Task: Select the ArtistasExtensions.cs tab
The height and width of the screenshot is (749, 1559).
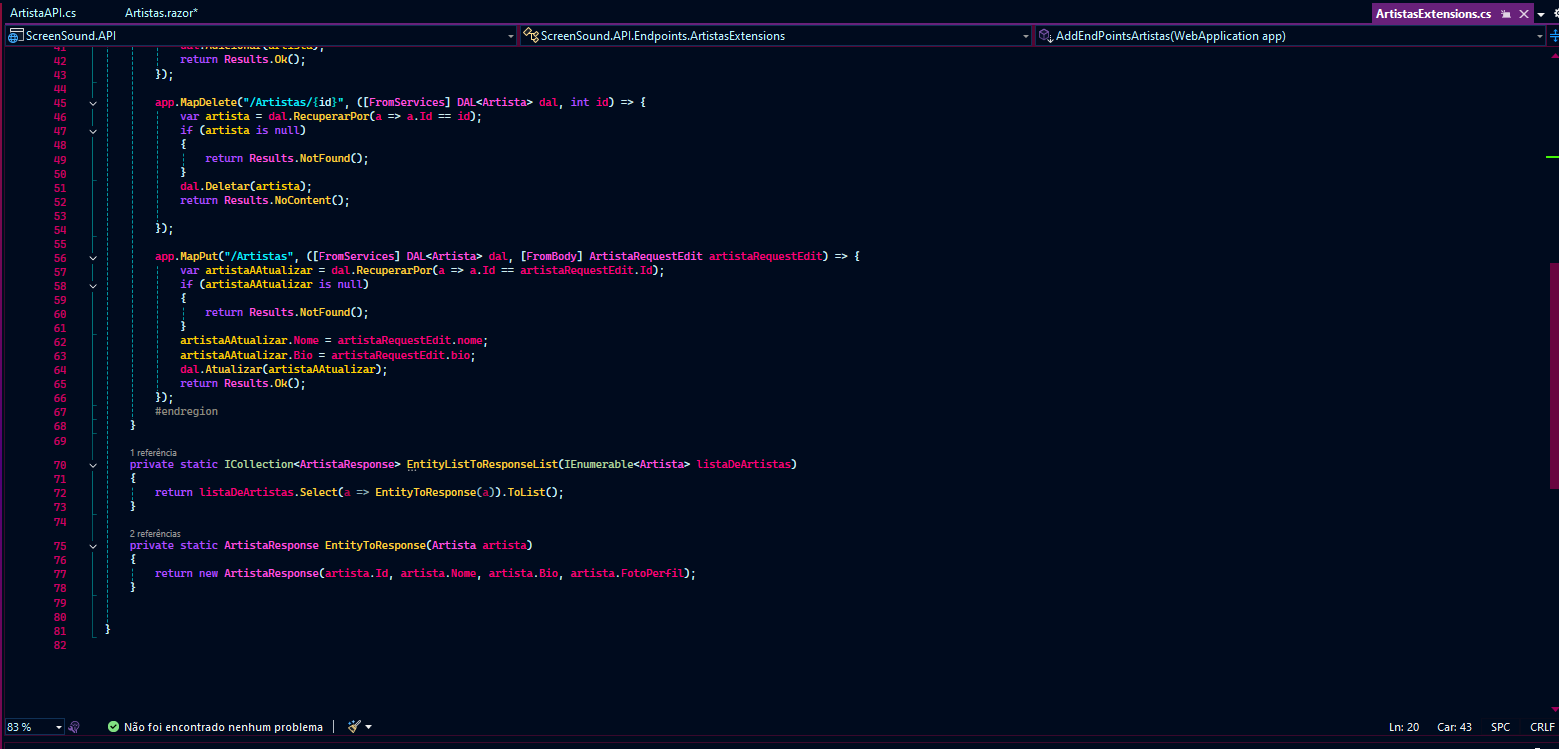Action: pos(1433,13)
